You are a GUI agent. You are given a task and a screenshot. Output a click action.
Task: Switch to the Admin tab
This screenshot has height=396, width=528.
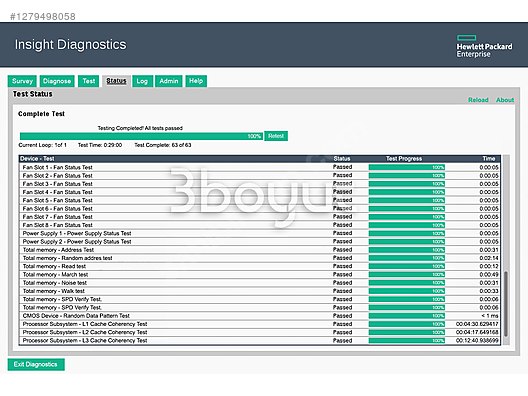click(x=169, y=81)
